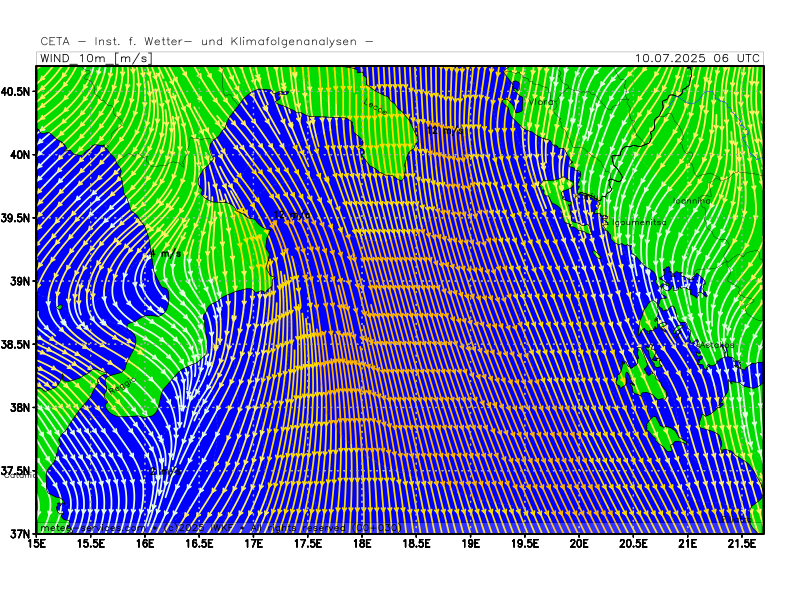Image resolution: width=800 pixels, height=600 pixels.
Task: Click the 38.5N latitude label
Action: pos(15,344)
